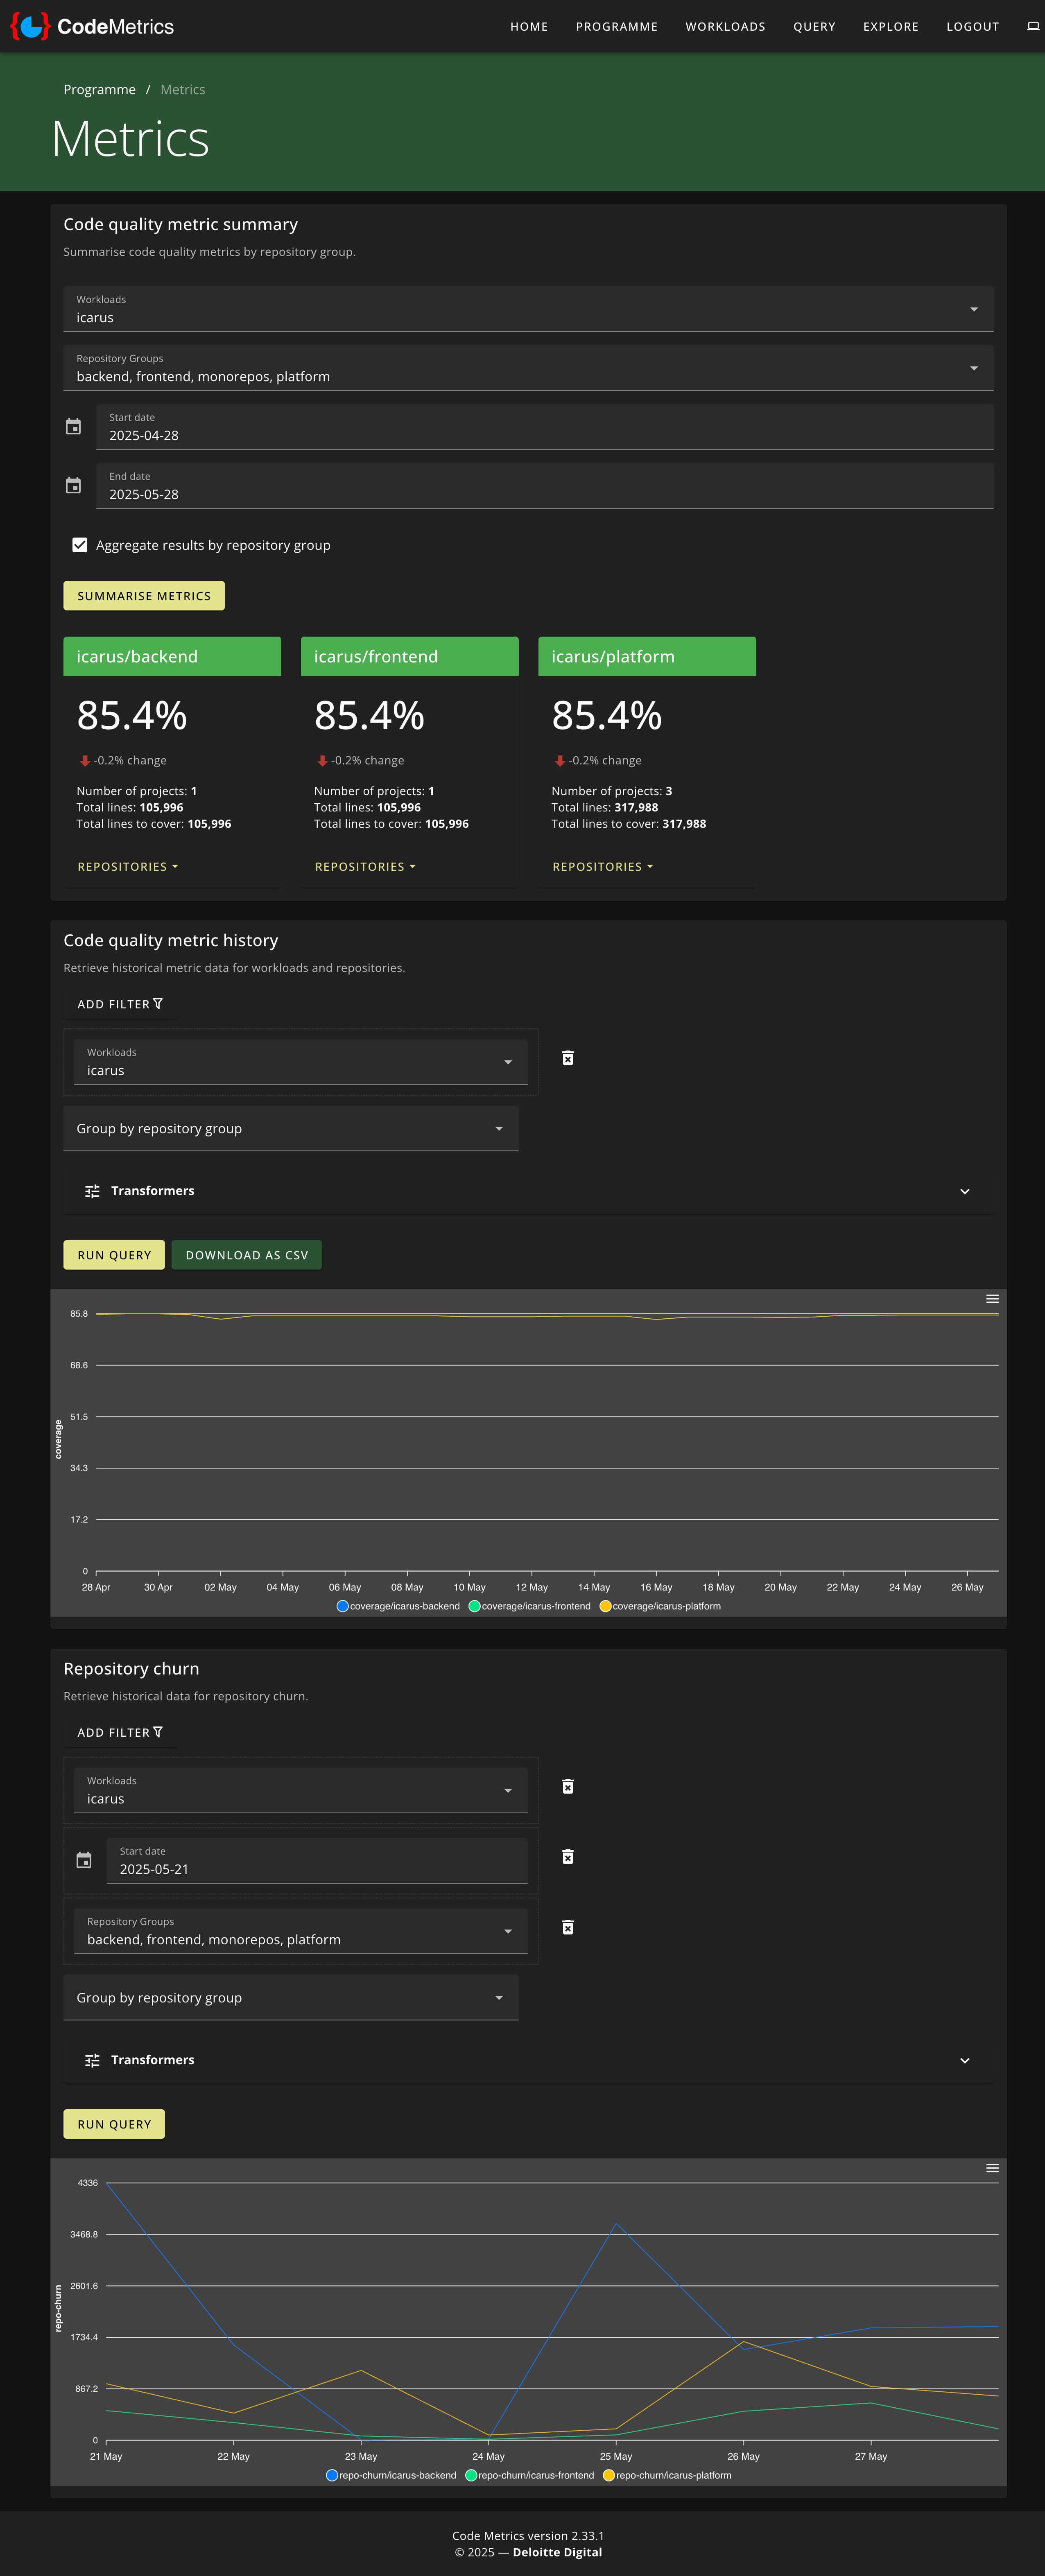Click the CodeMetrics logo icon

coord(30,26)
